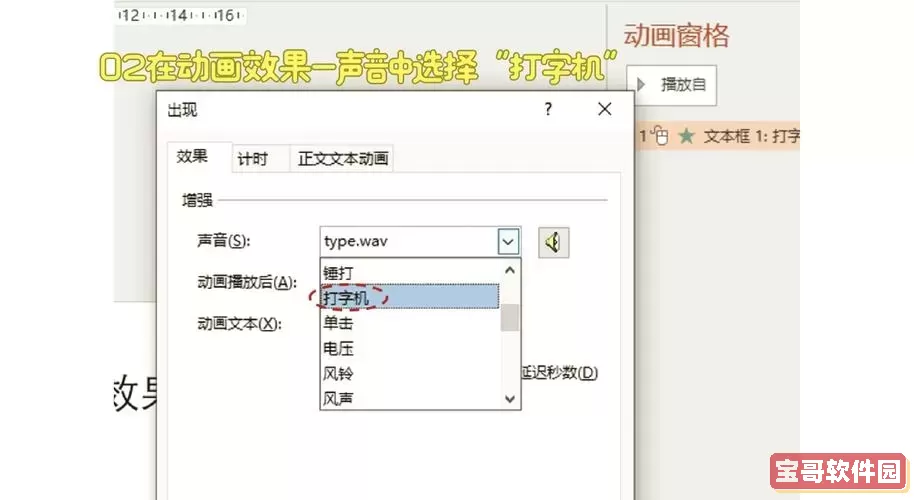This screenshot has height=500, width=914.
Task: Open the 声音 dropdown arrow
Action: click(508, 242)
